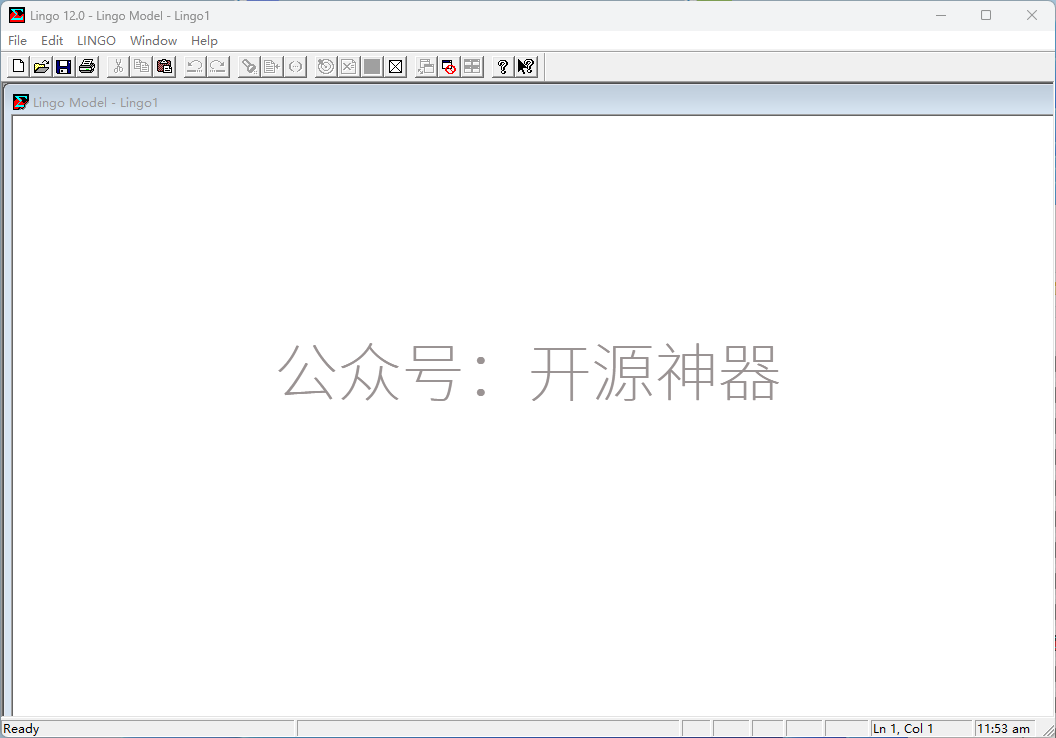
Task: Click the Ready status bar text
Action: point(22,729)
